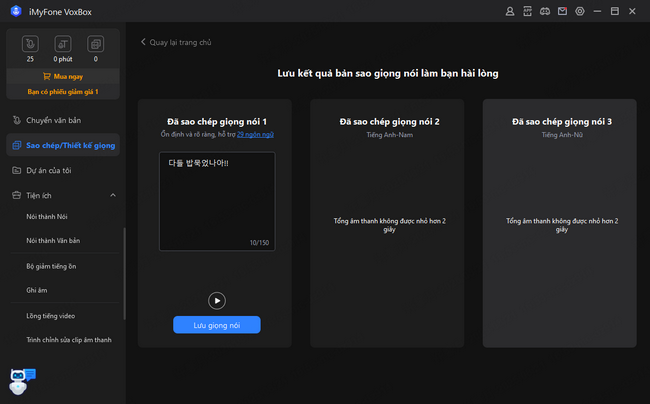This screenshot has height=404, width=650.
Task: Click the Sao chép/Thiết kế giọng sidebar icon
Action: [17, 145]
